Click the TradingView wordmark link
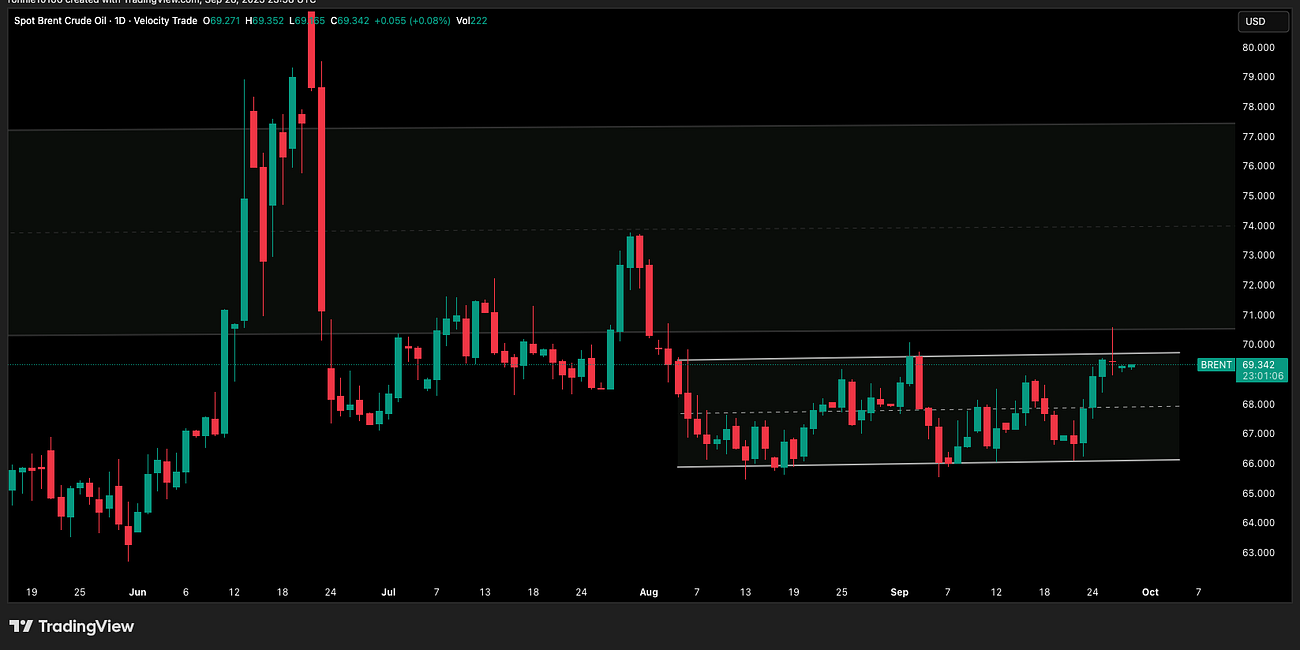 coord(88,627)
